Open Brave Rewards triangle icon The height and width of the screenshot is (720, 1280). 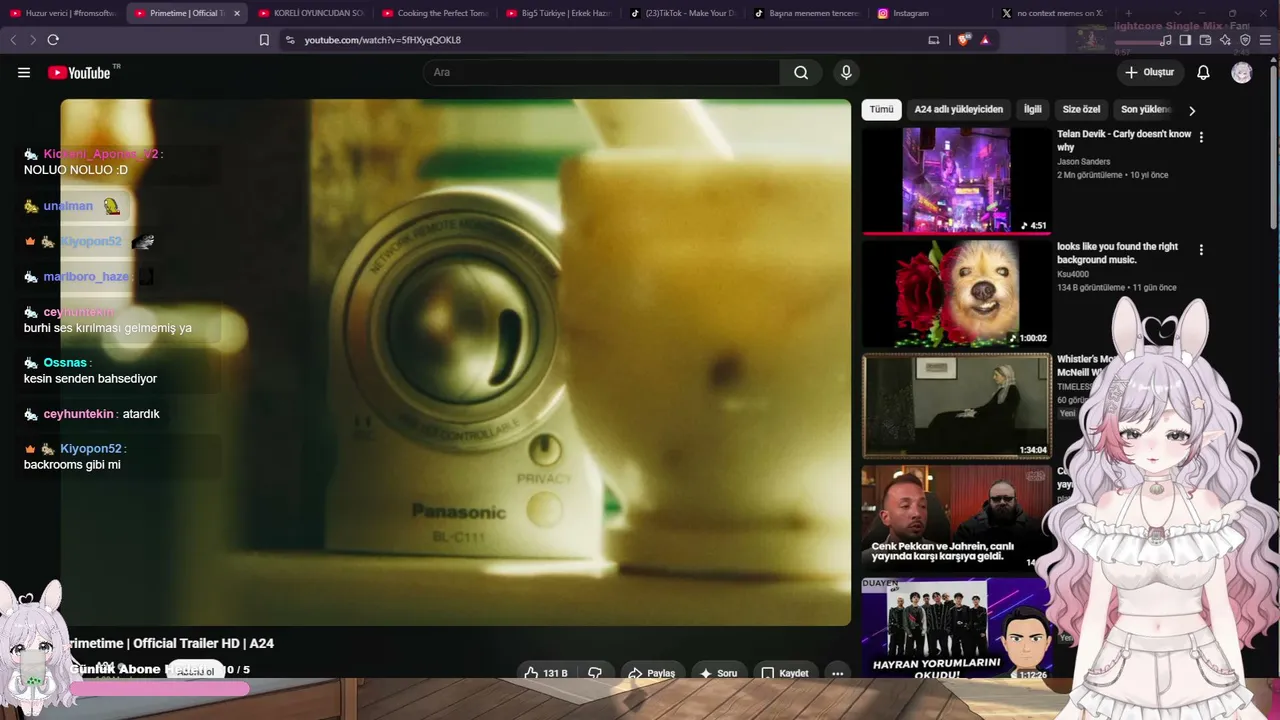(985, 40)
